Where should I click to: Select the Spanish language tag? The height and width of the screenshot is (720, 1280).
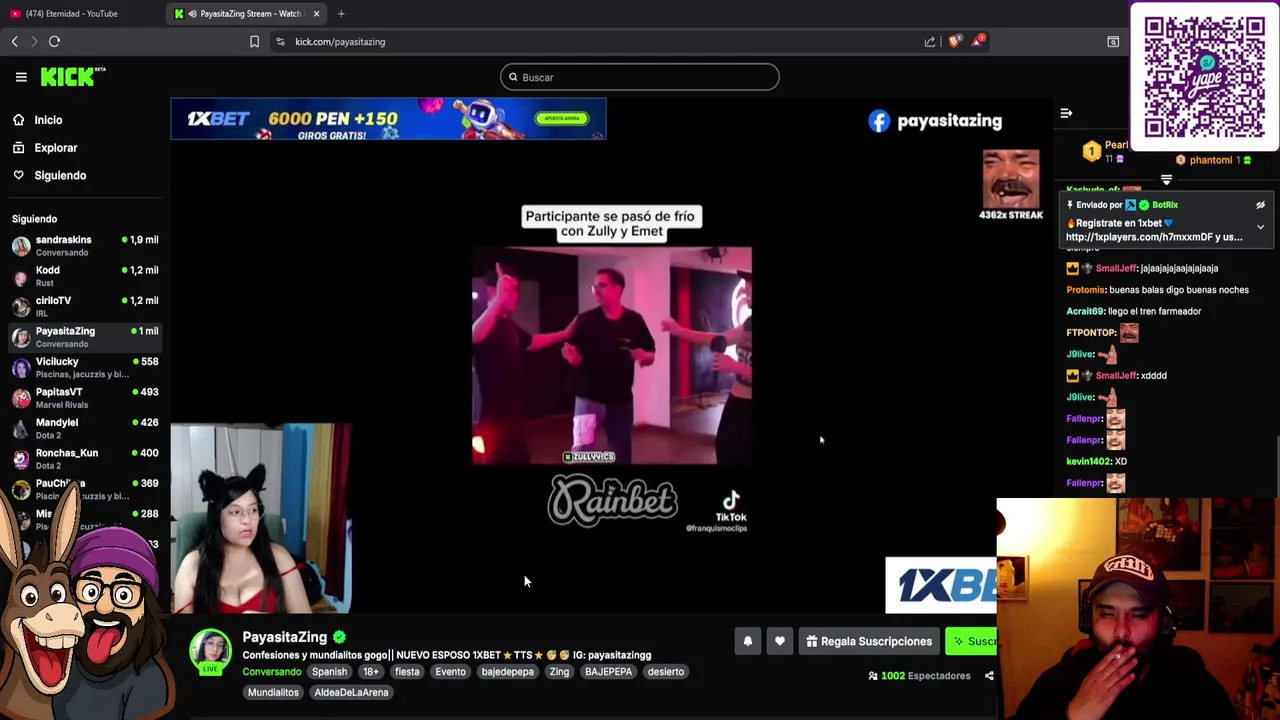point(329,672)
